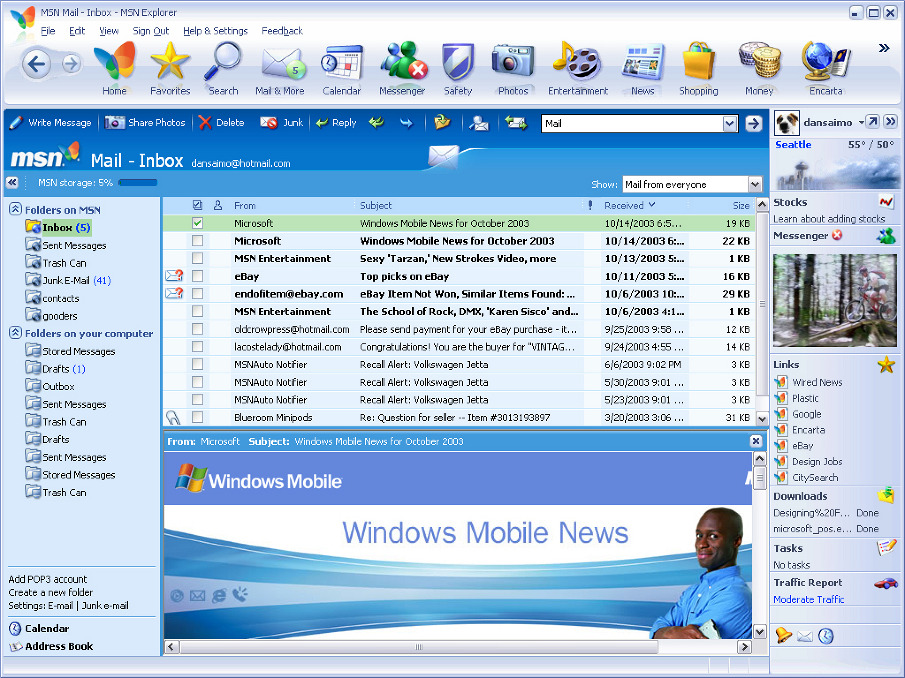This screenshot has width=905, height=678.
Task: Open the Messenger icon in top toolbar
Action: [x=402, y=65]
